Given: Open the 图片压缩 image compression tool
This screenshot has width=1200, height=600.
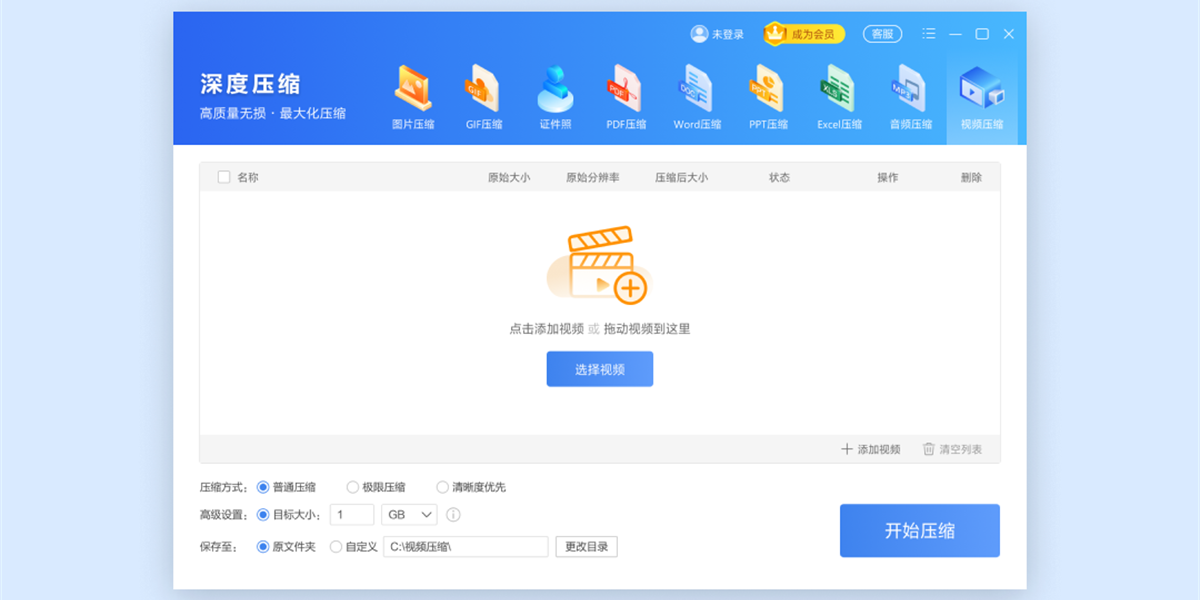Looking at the screenshot, I should (x=412, y=95).
